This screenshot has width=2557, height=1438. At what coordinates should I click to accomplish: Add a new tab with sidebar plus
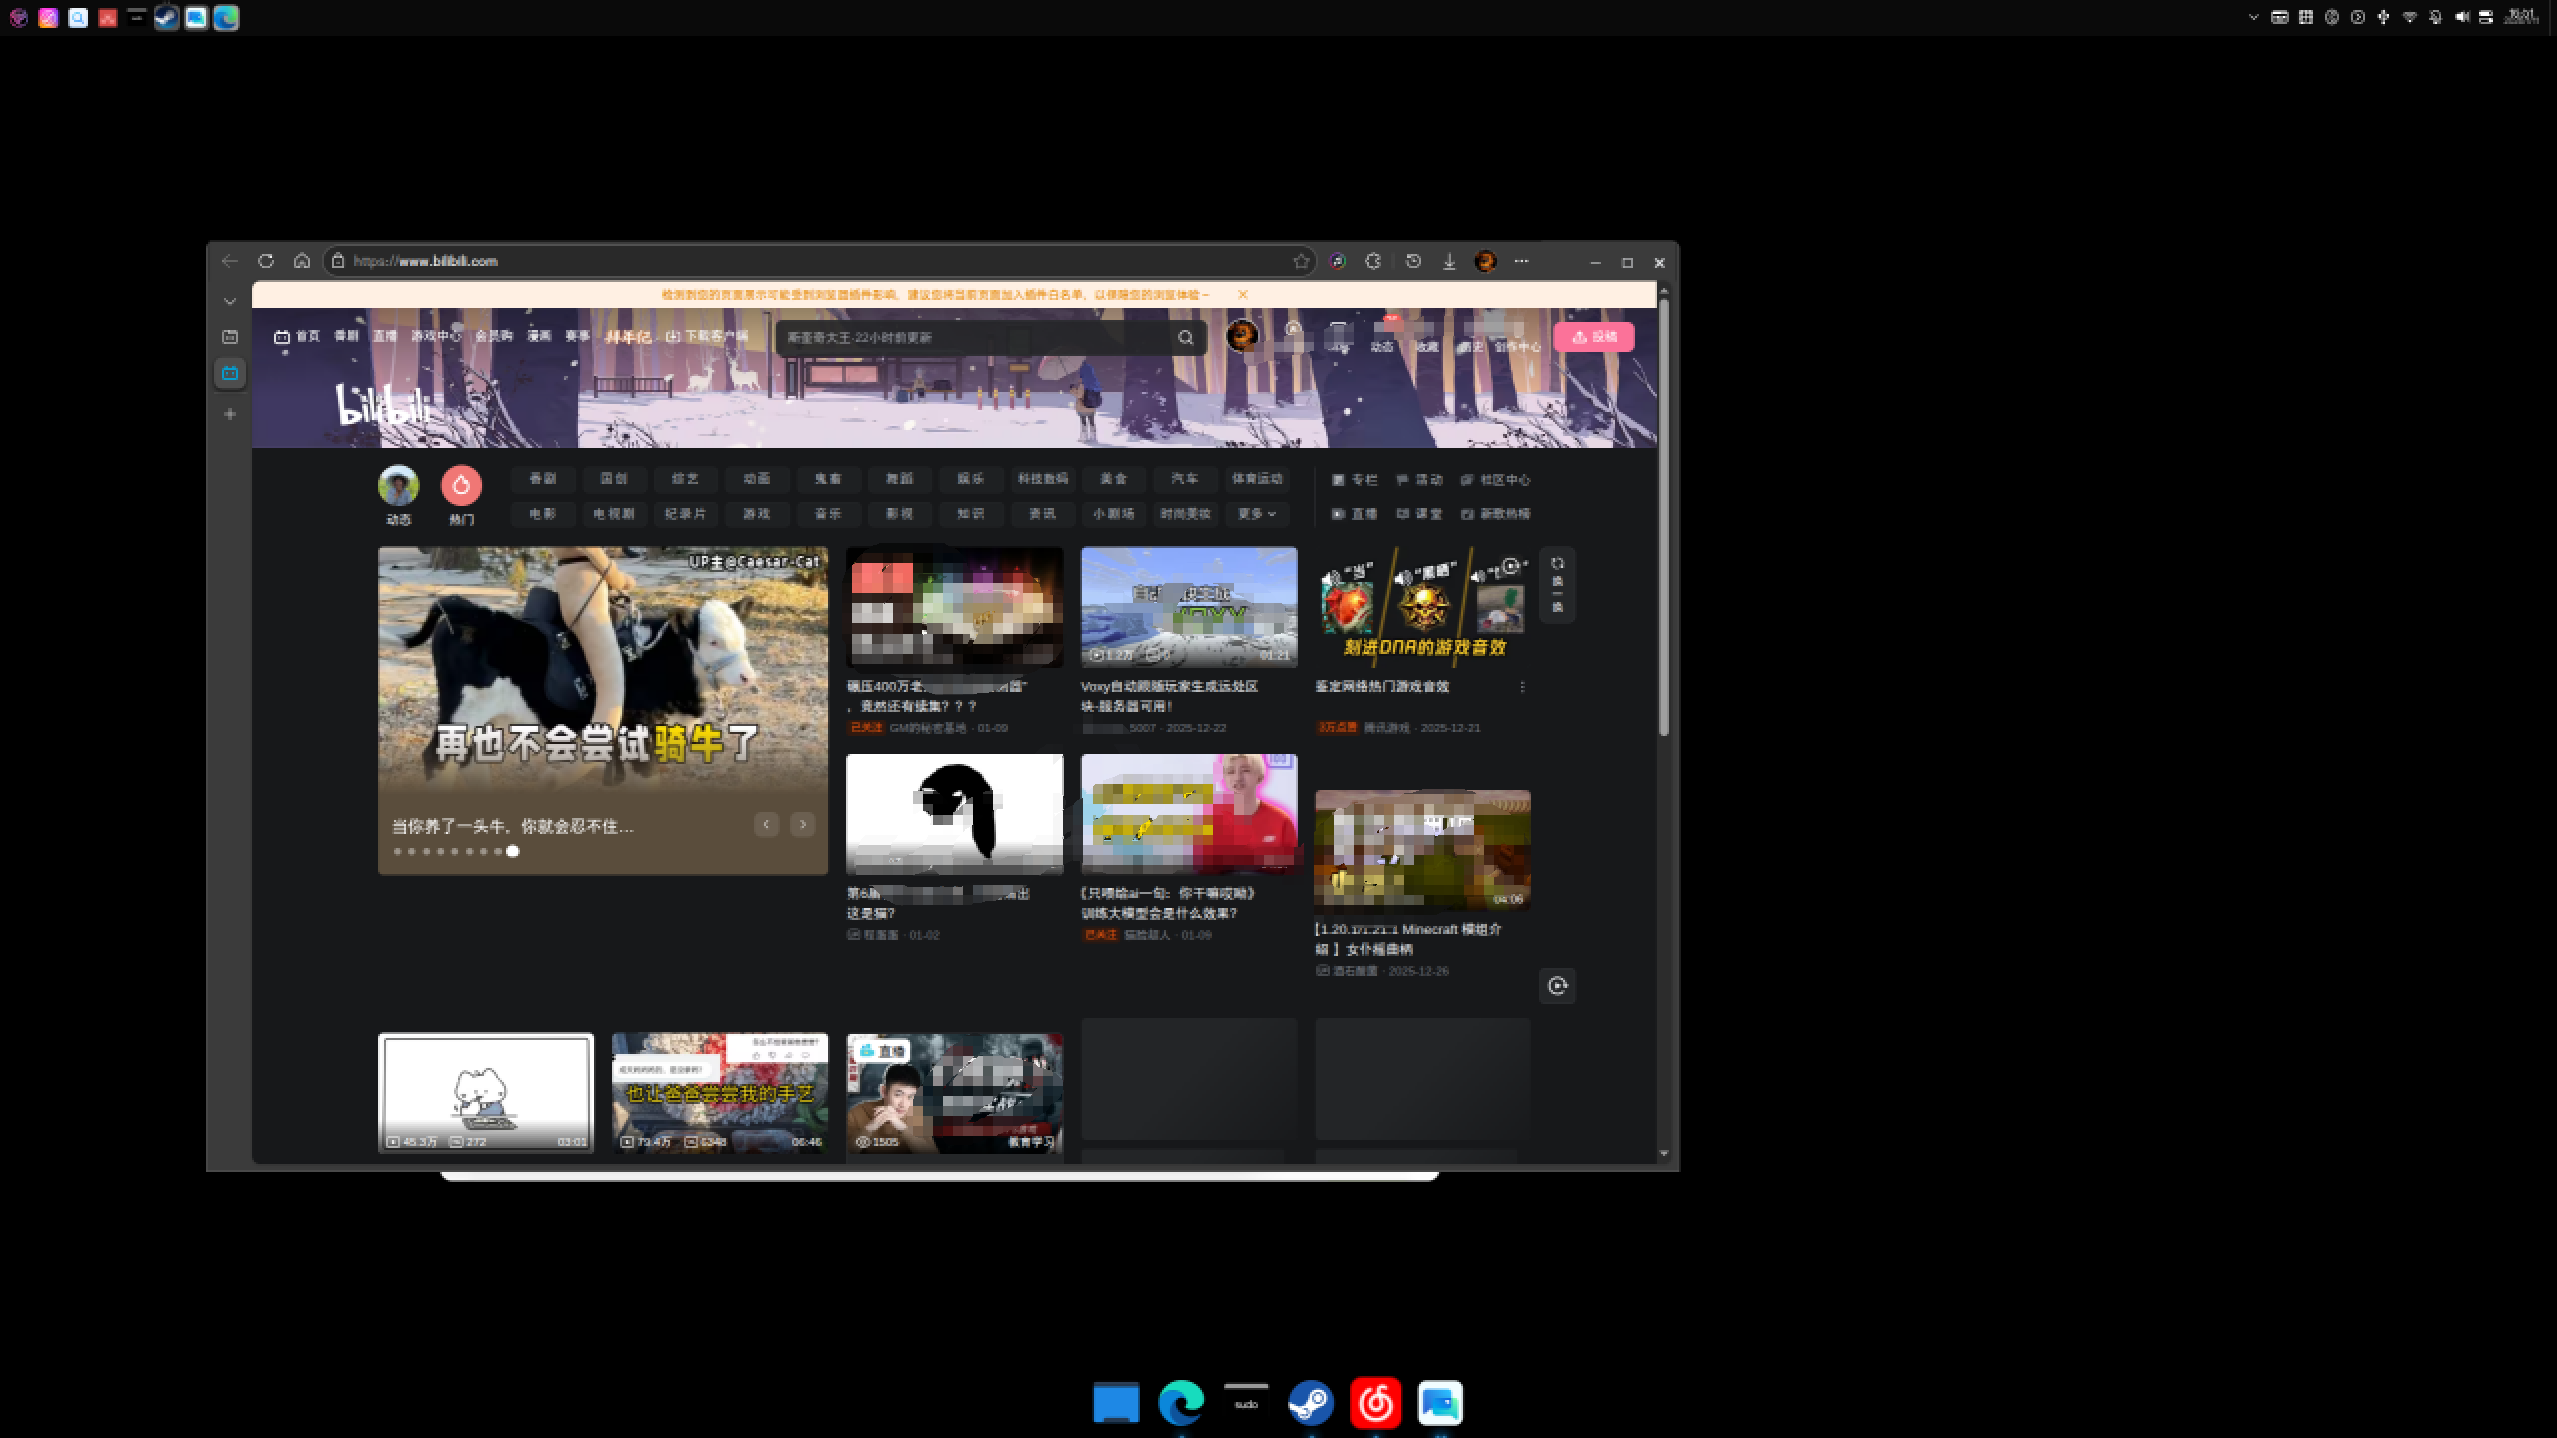point(230,414)
